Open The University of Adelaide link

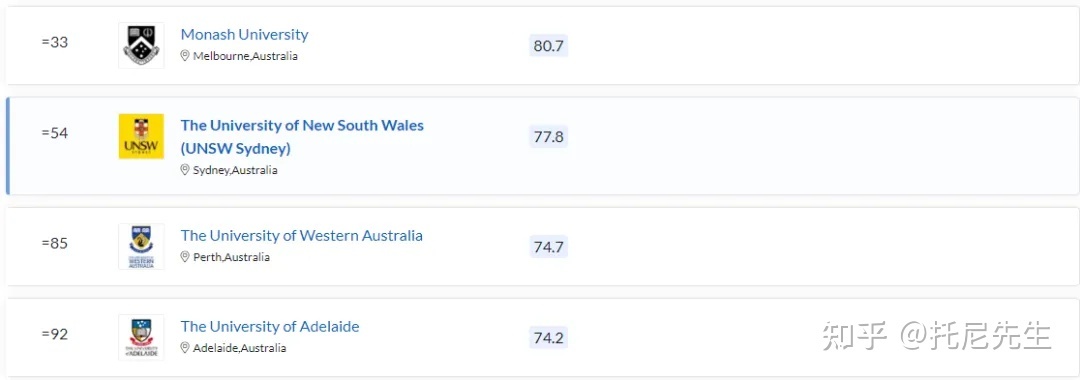(270, 326)
